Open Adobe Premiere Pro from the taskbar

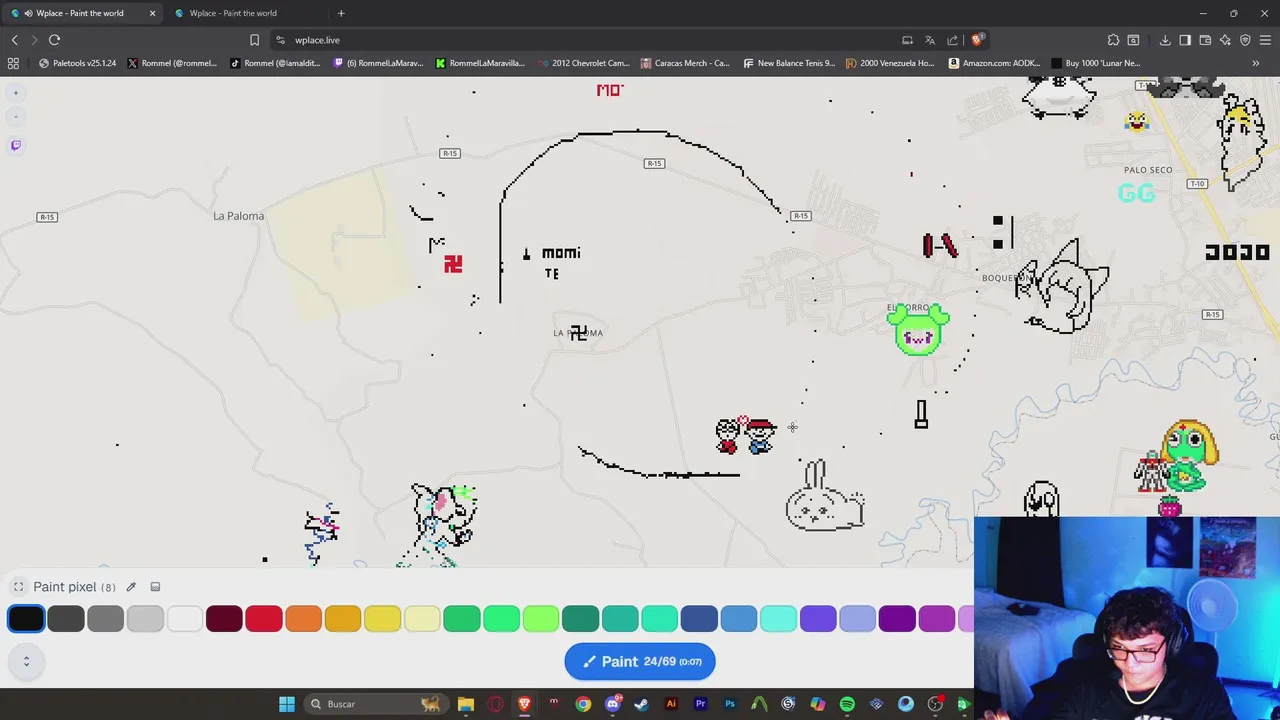click(x=700, y=704)
